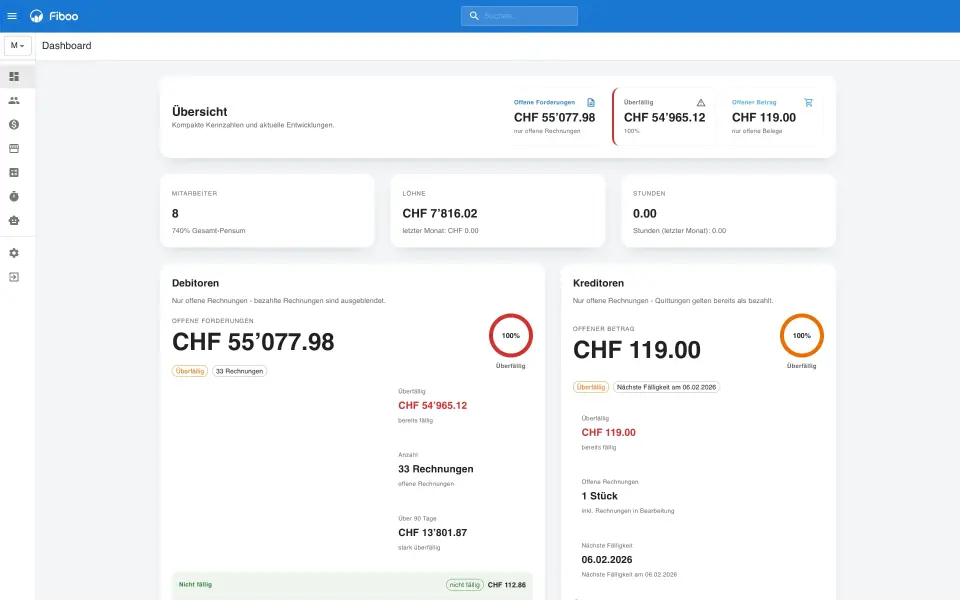This screenshot has height=600, width=960.
Task: Open the Dashboard grid icon in the sidebar
Action: (x=14, y=76)
